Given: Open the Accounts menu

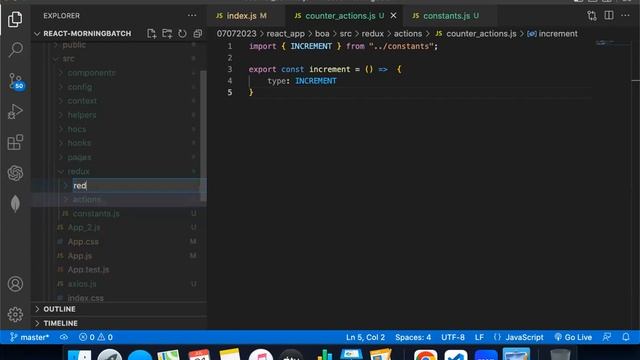Looking at the screenshot, I should pyautogui.click(x=15, y=284).
